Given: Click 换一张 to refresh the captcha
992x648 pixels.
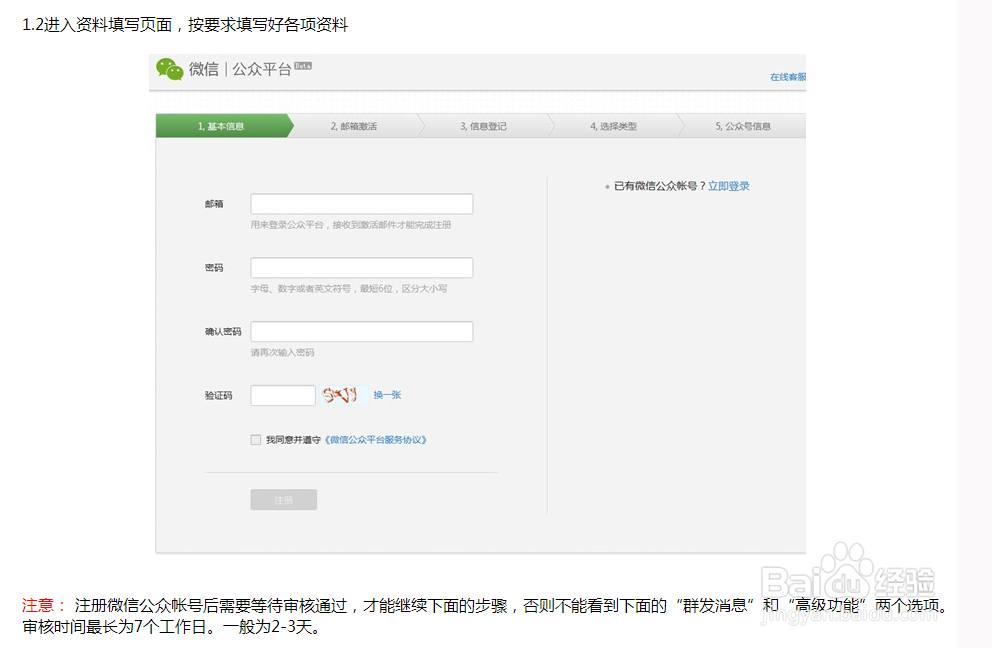Looking at the screenshot, I should click(385, 395).
